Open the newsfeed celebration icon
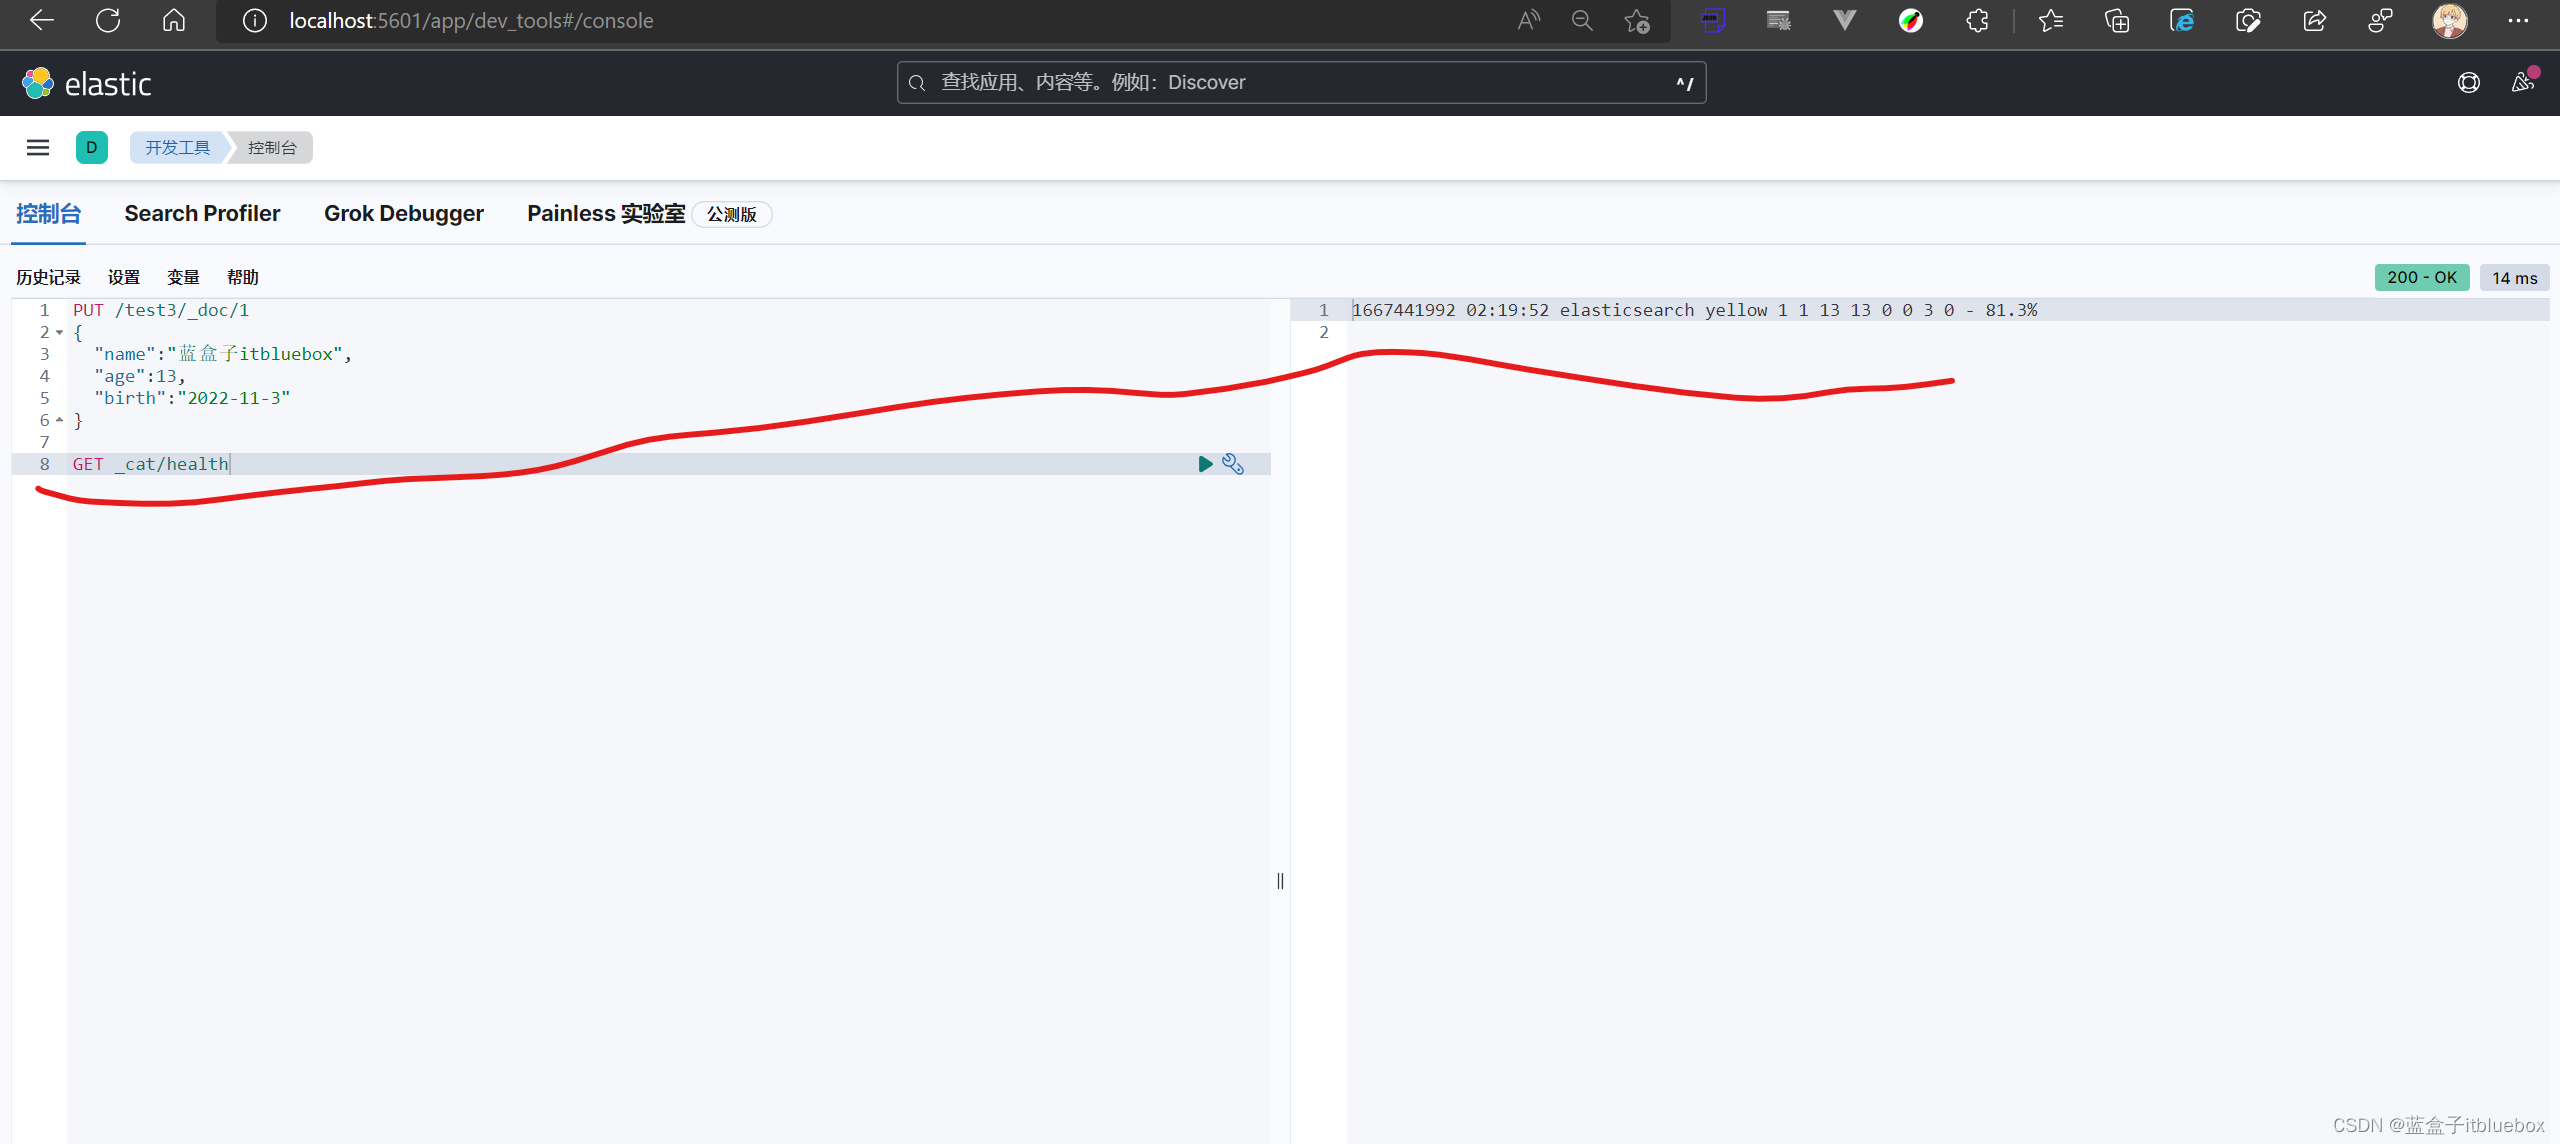Screen dimensions: 2560x1144 tap(2523, 83)
